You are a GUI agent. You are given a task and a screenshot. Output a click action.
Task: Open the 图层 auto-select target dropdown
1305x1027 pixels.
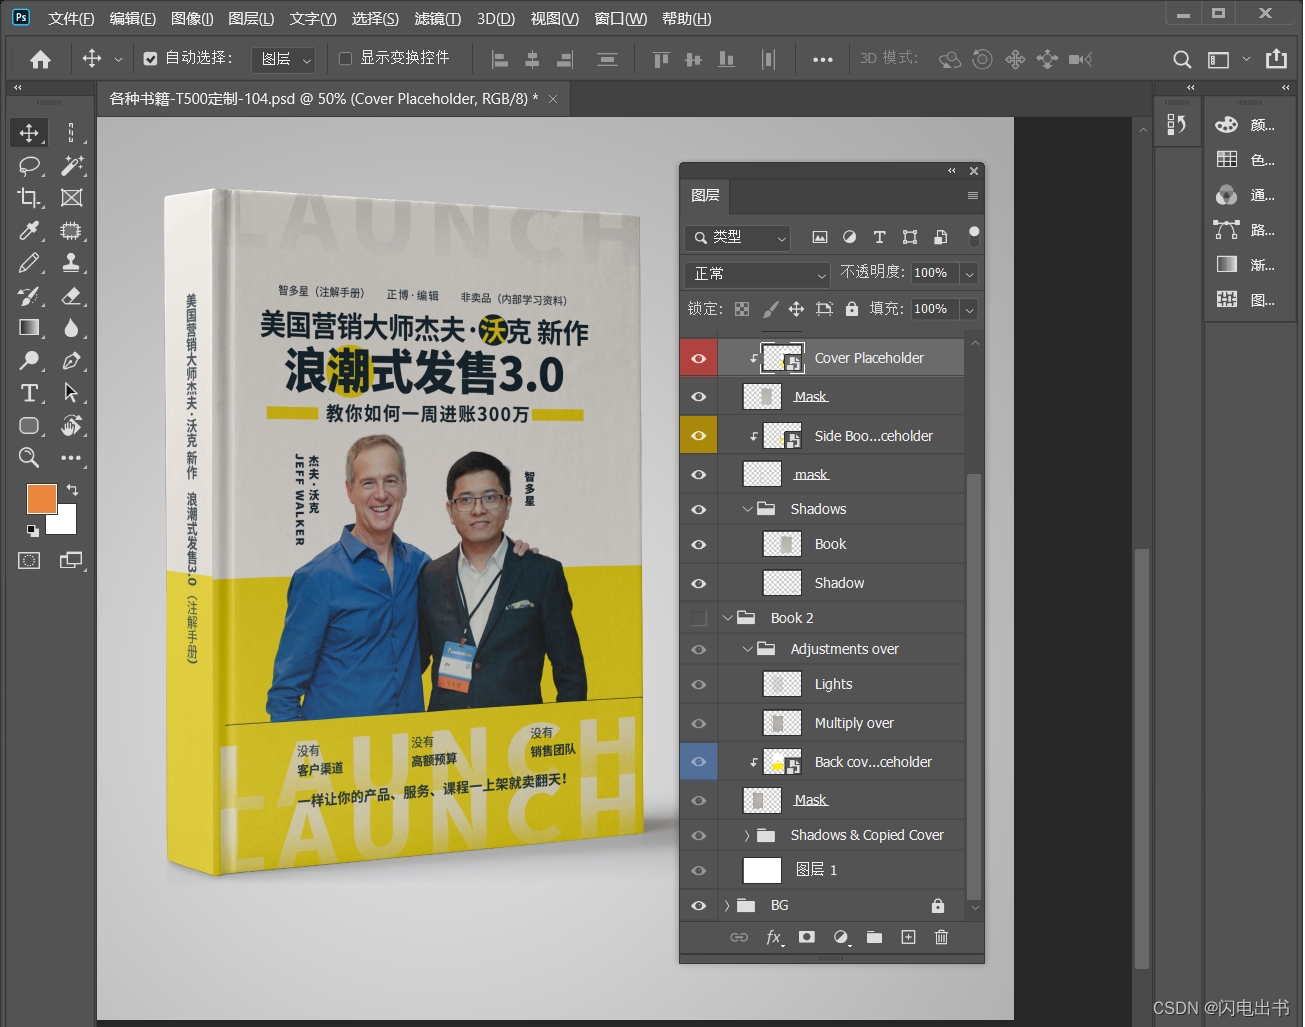point(282,60)
